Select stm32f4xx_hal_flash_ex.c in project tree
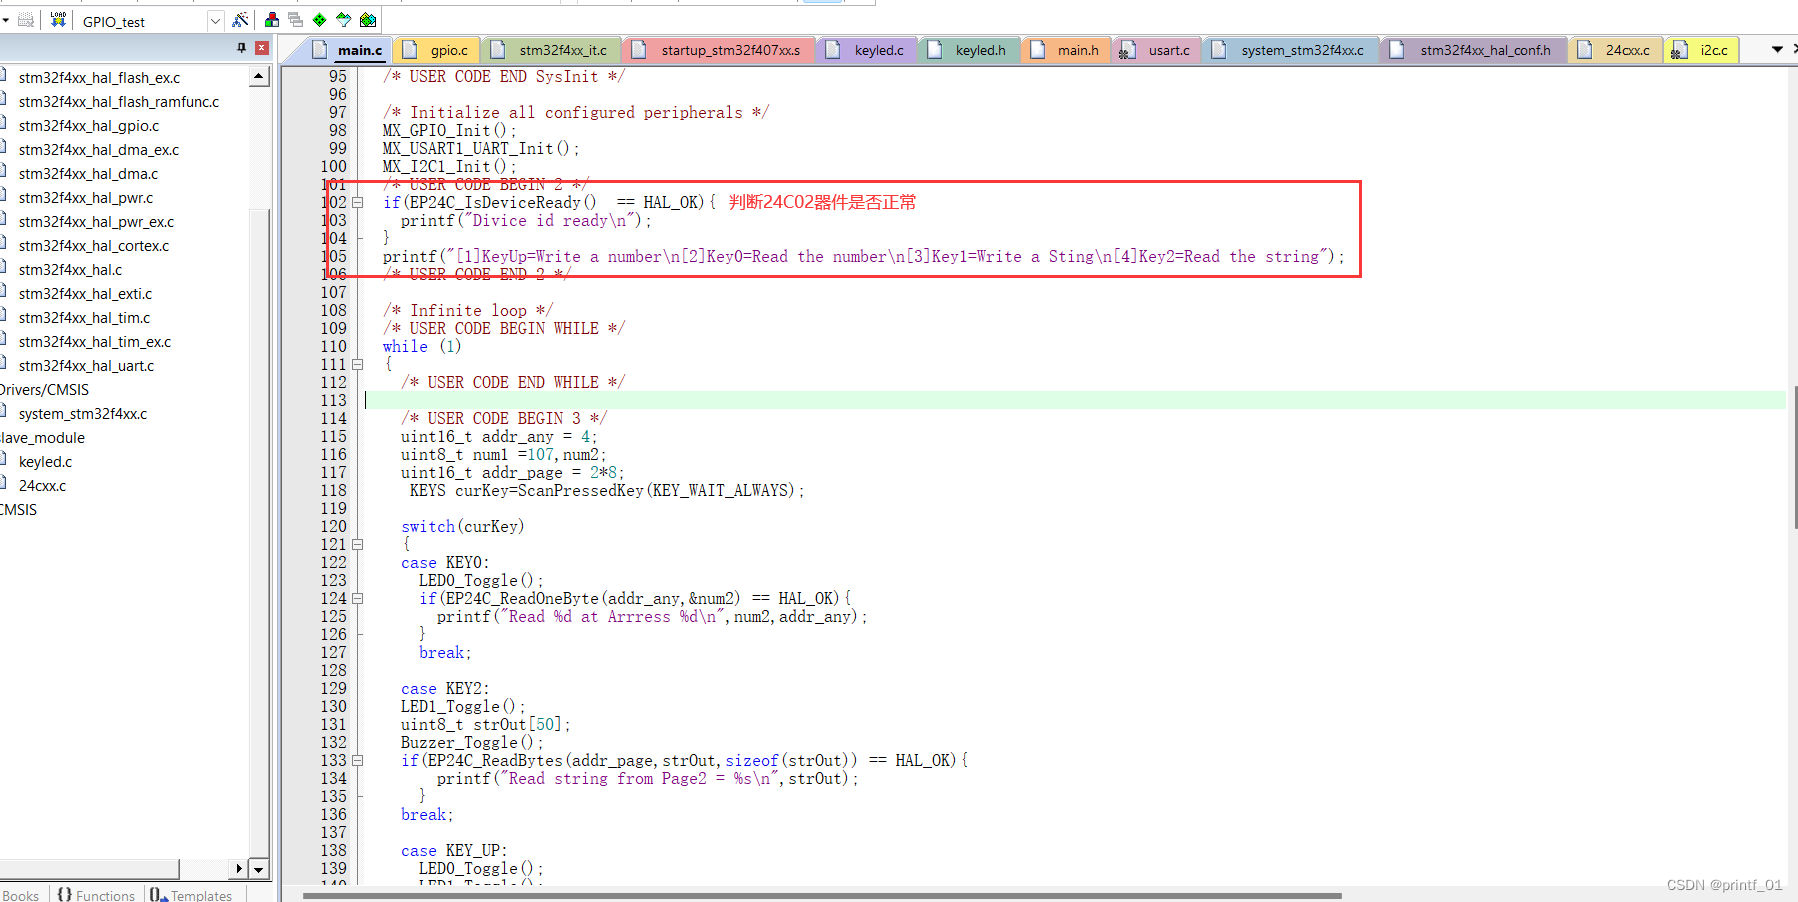Image resolution: width=1798 pixels, height=902 pixels. tap(99, 77)
